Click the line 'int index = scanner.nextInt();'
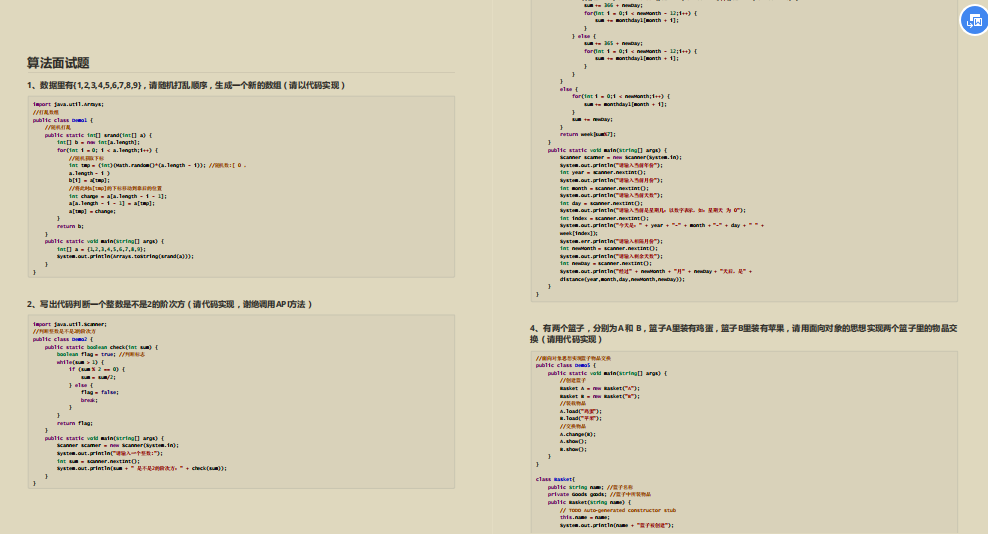The height and width of the screenshot is (534, 988). tap(604, 218)
